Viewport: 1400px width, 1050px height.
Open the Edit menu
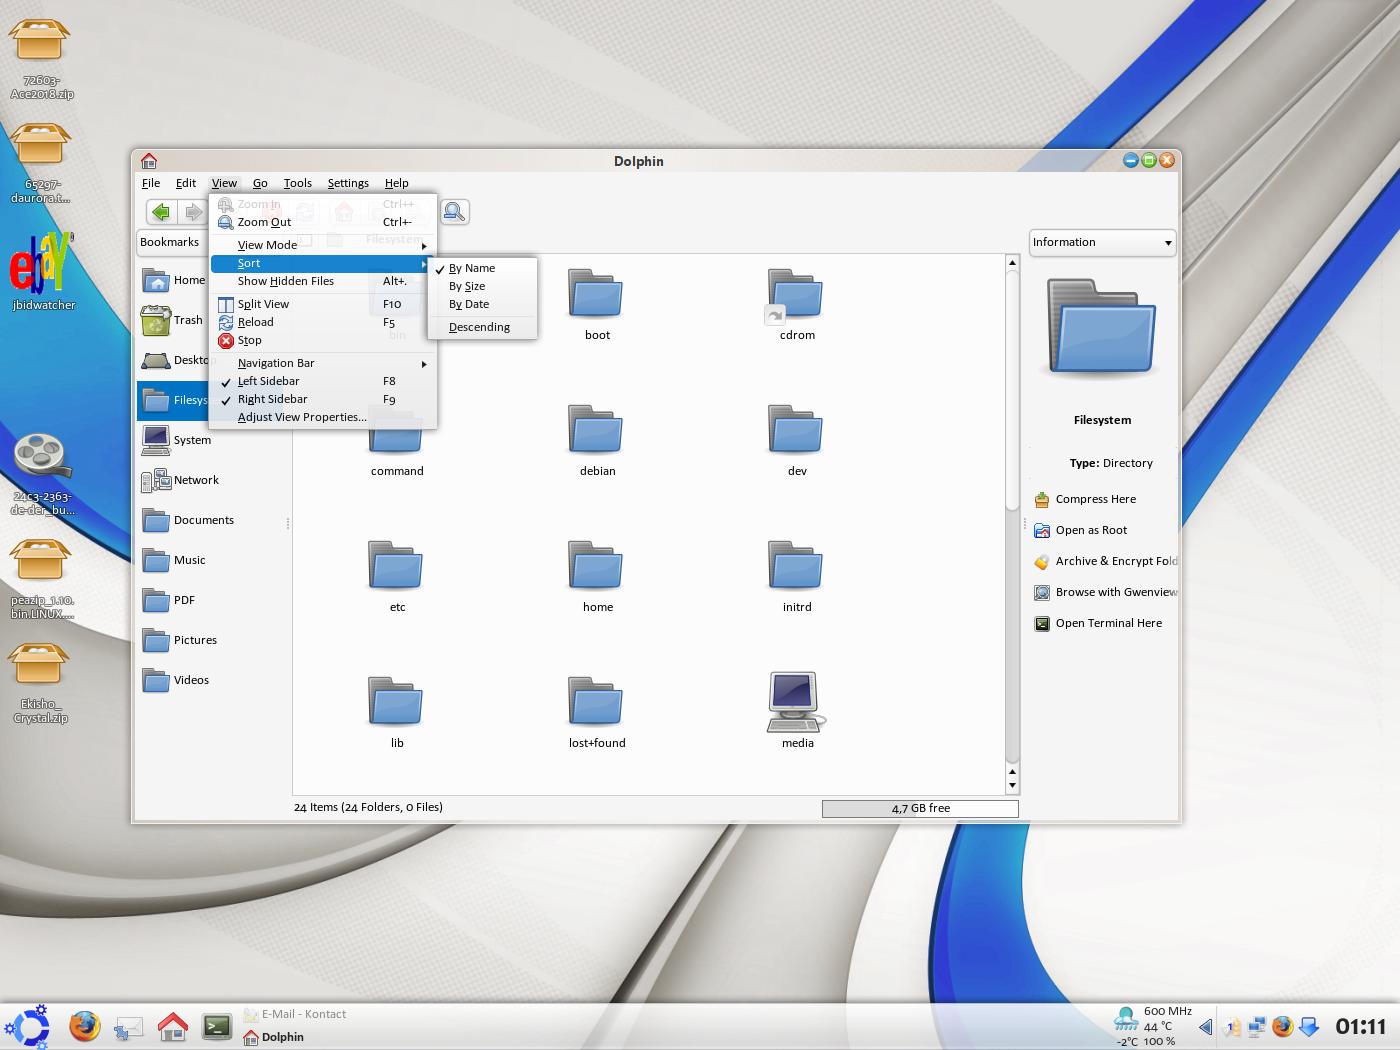coord(186,183)
